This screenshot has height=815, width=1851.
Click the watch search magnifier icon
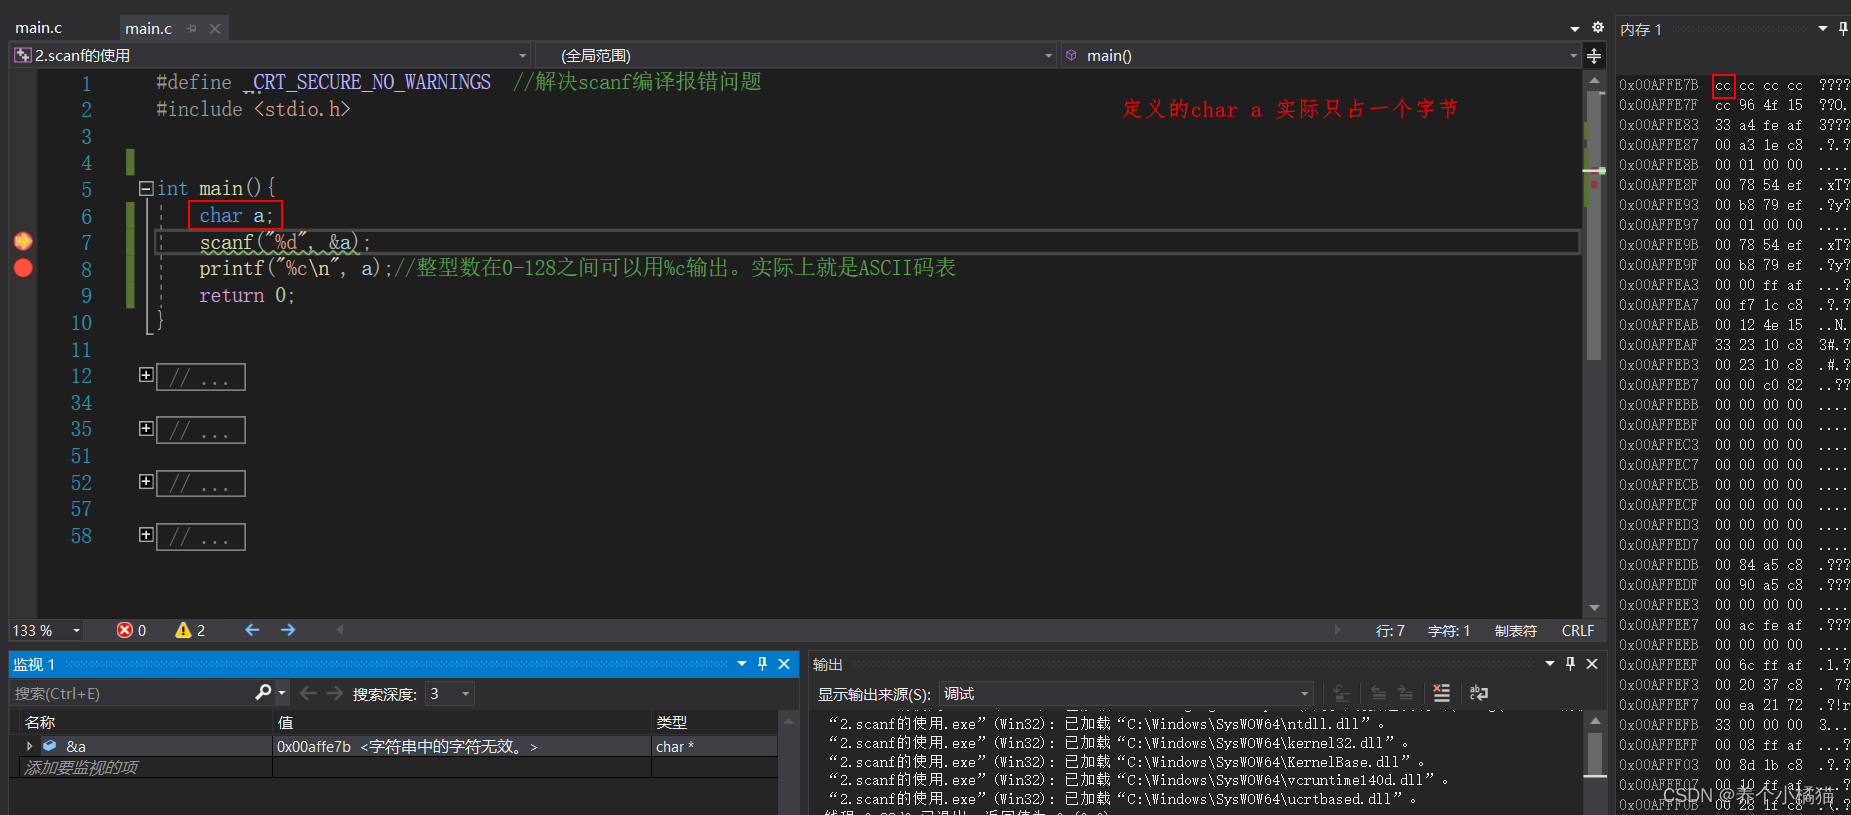coord(263,692)
